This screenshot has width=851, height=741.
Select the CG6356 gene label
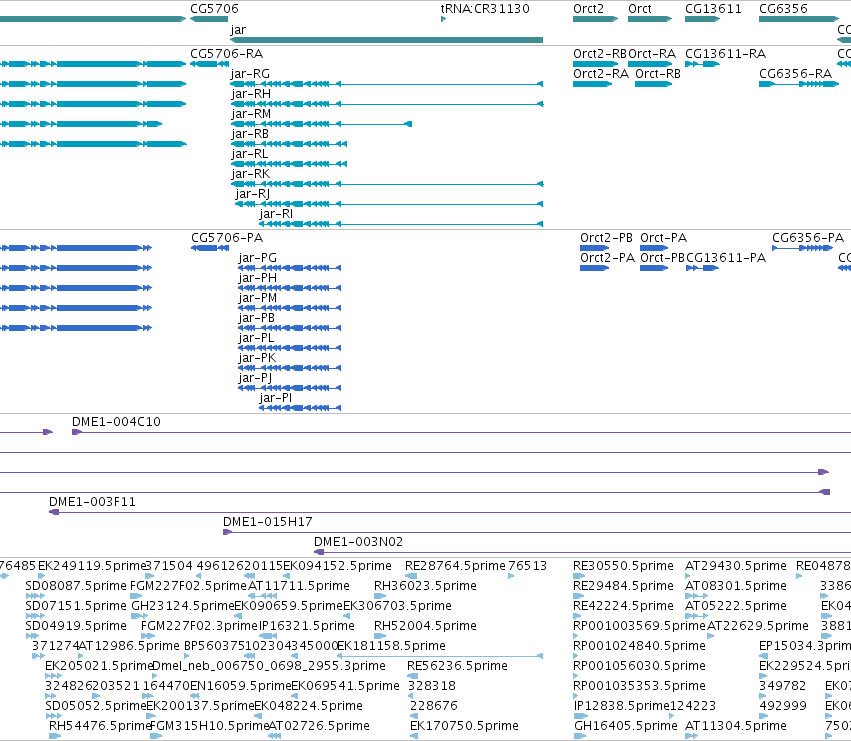tap(783, 9)
